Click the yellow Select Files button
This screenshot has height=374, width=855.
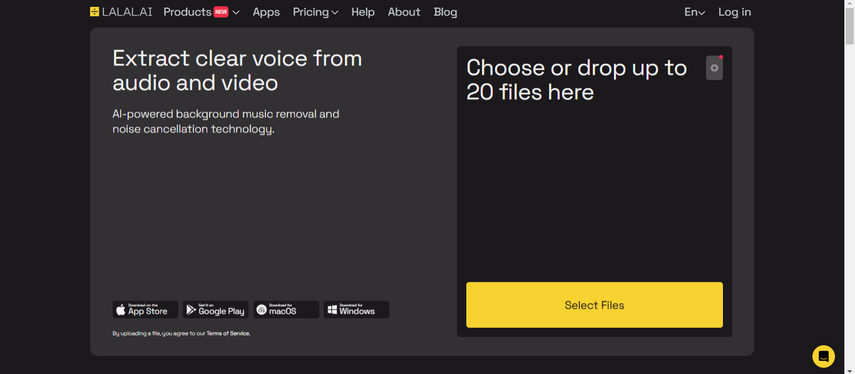point(594,305)
